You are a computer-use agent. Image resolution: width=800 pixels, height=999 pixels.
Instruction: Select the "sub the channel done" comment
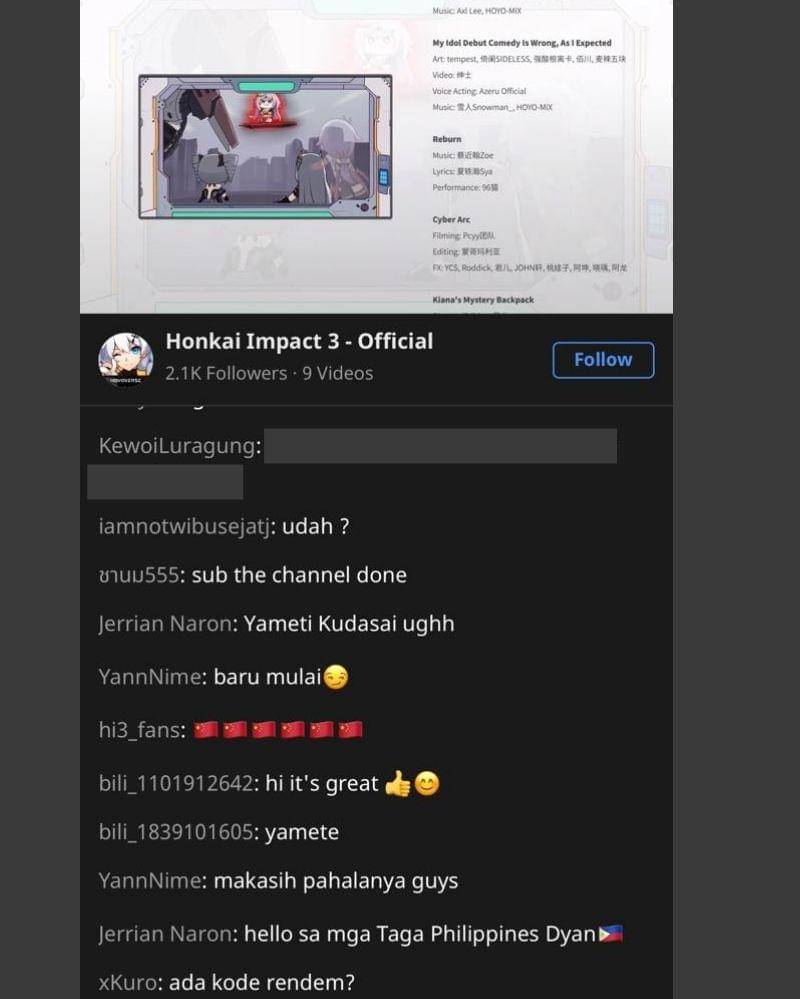(x=299, y=575)
